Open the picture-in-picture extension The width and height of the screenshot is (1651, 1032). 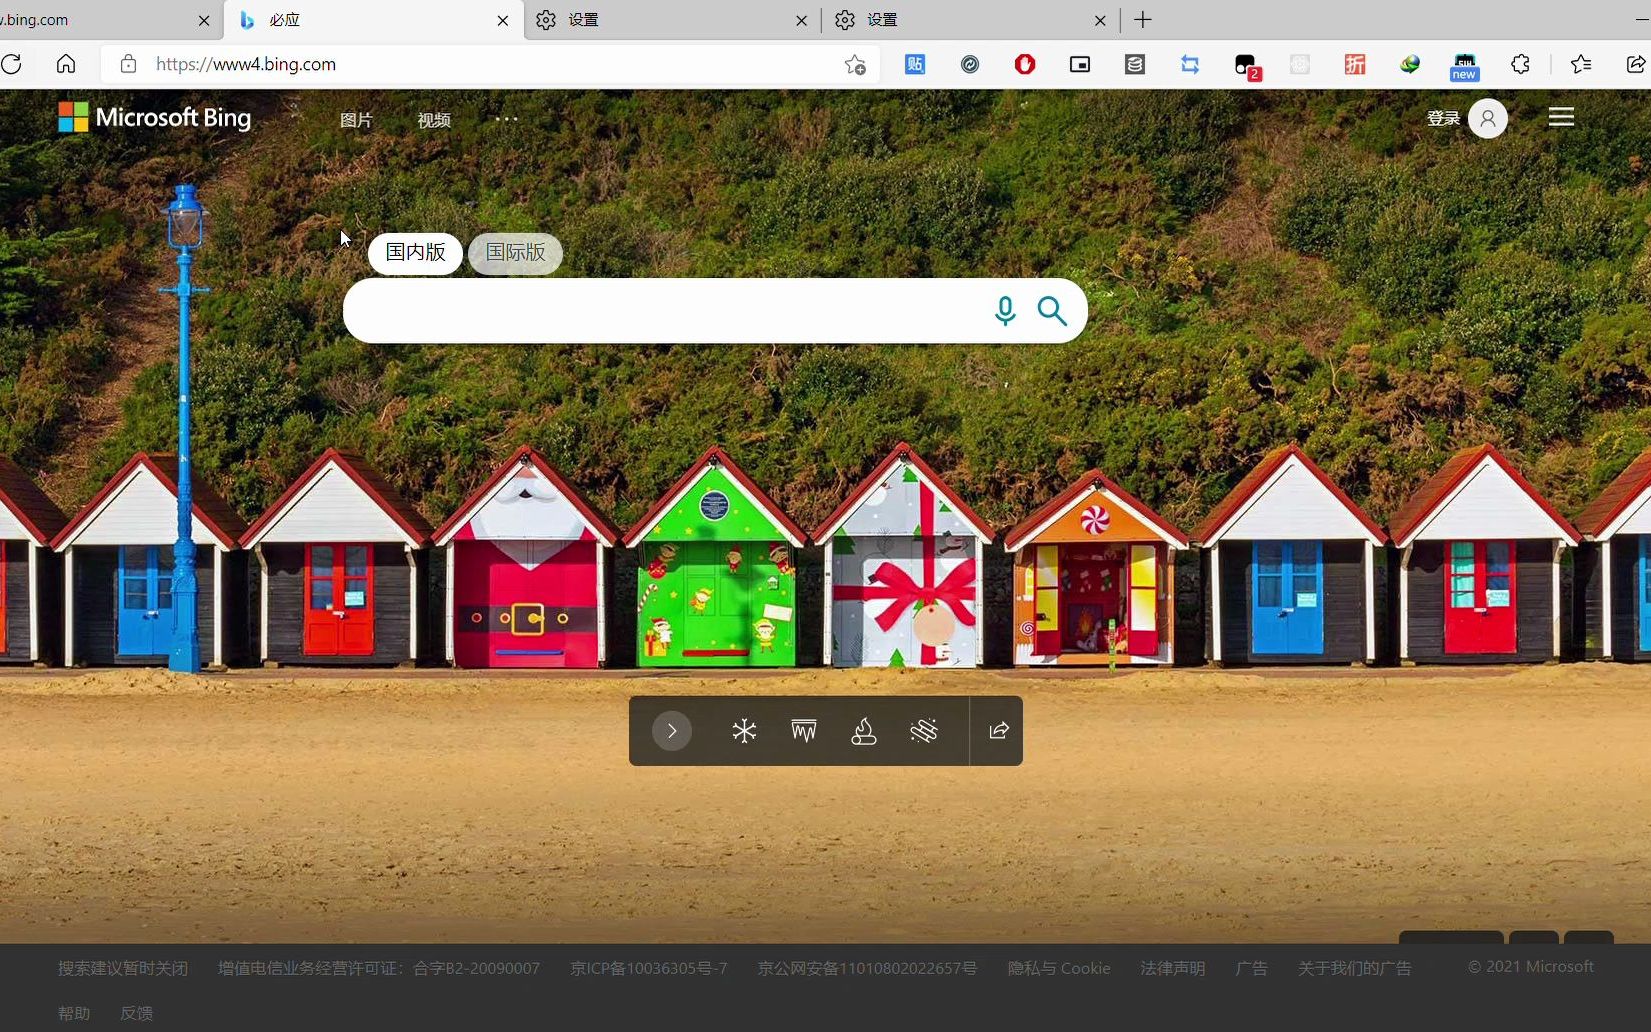1080,64
